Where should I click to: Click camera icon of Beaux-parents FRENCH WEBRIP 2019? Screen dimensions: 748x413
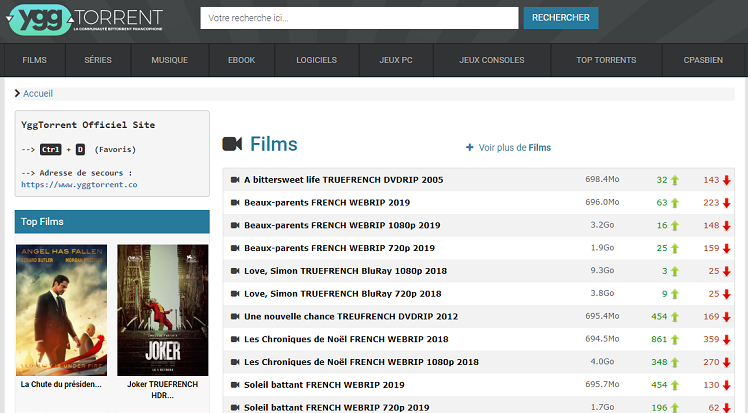tap(235, 203)
